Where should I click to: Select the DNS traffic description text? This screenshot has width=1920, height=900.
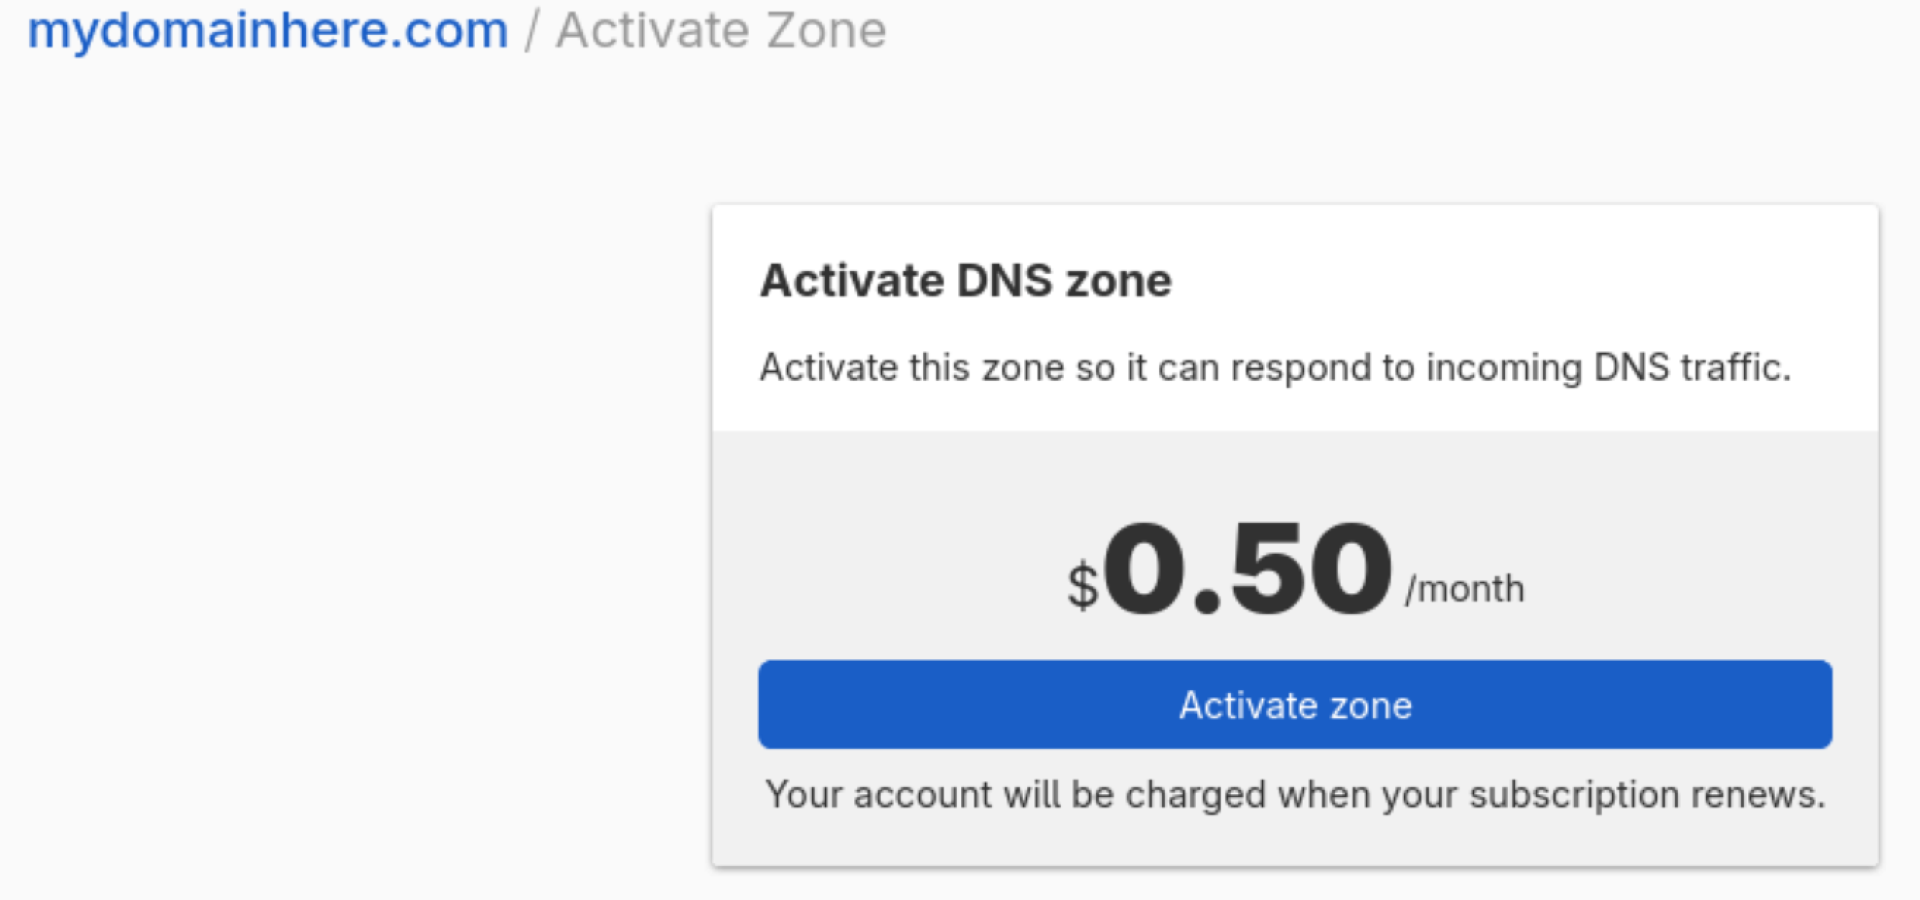1275,367
